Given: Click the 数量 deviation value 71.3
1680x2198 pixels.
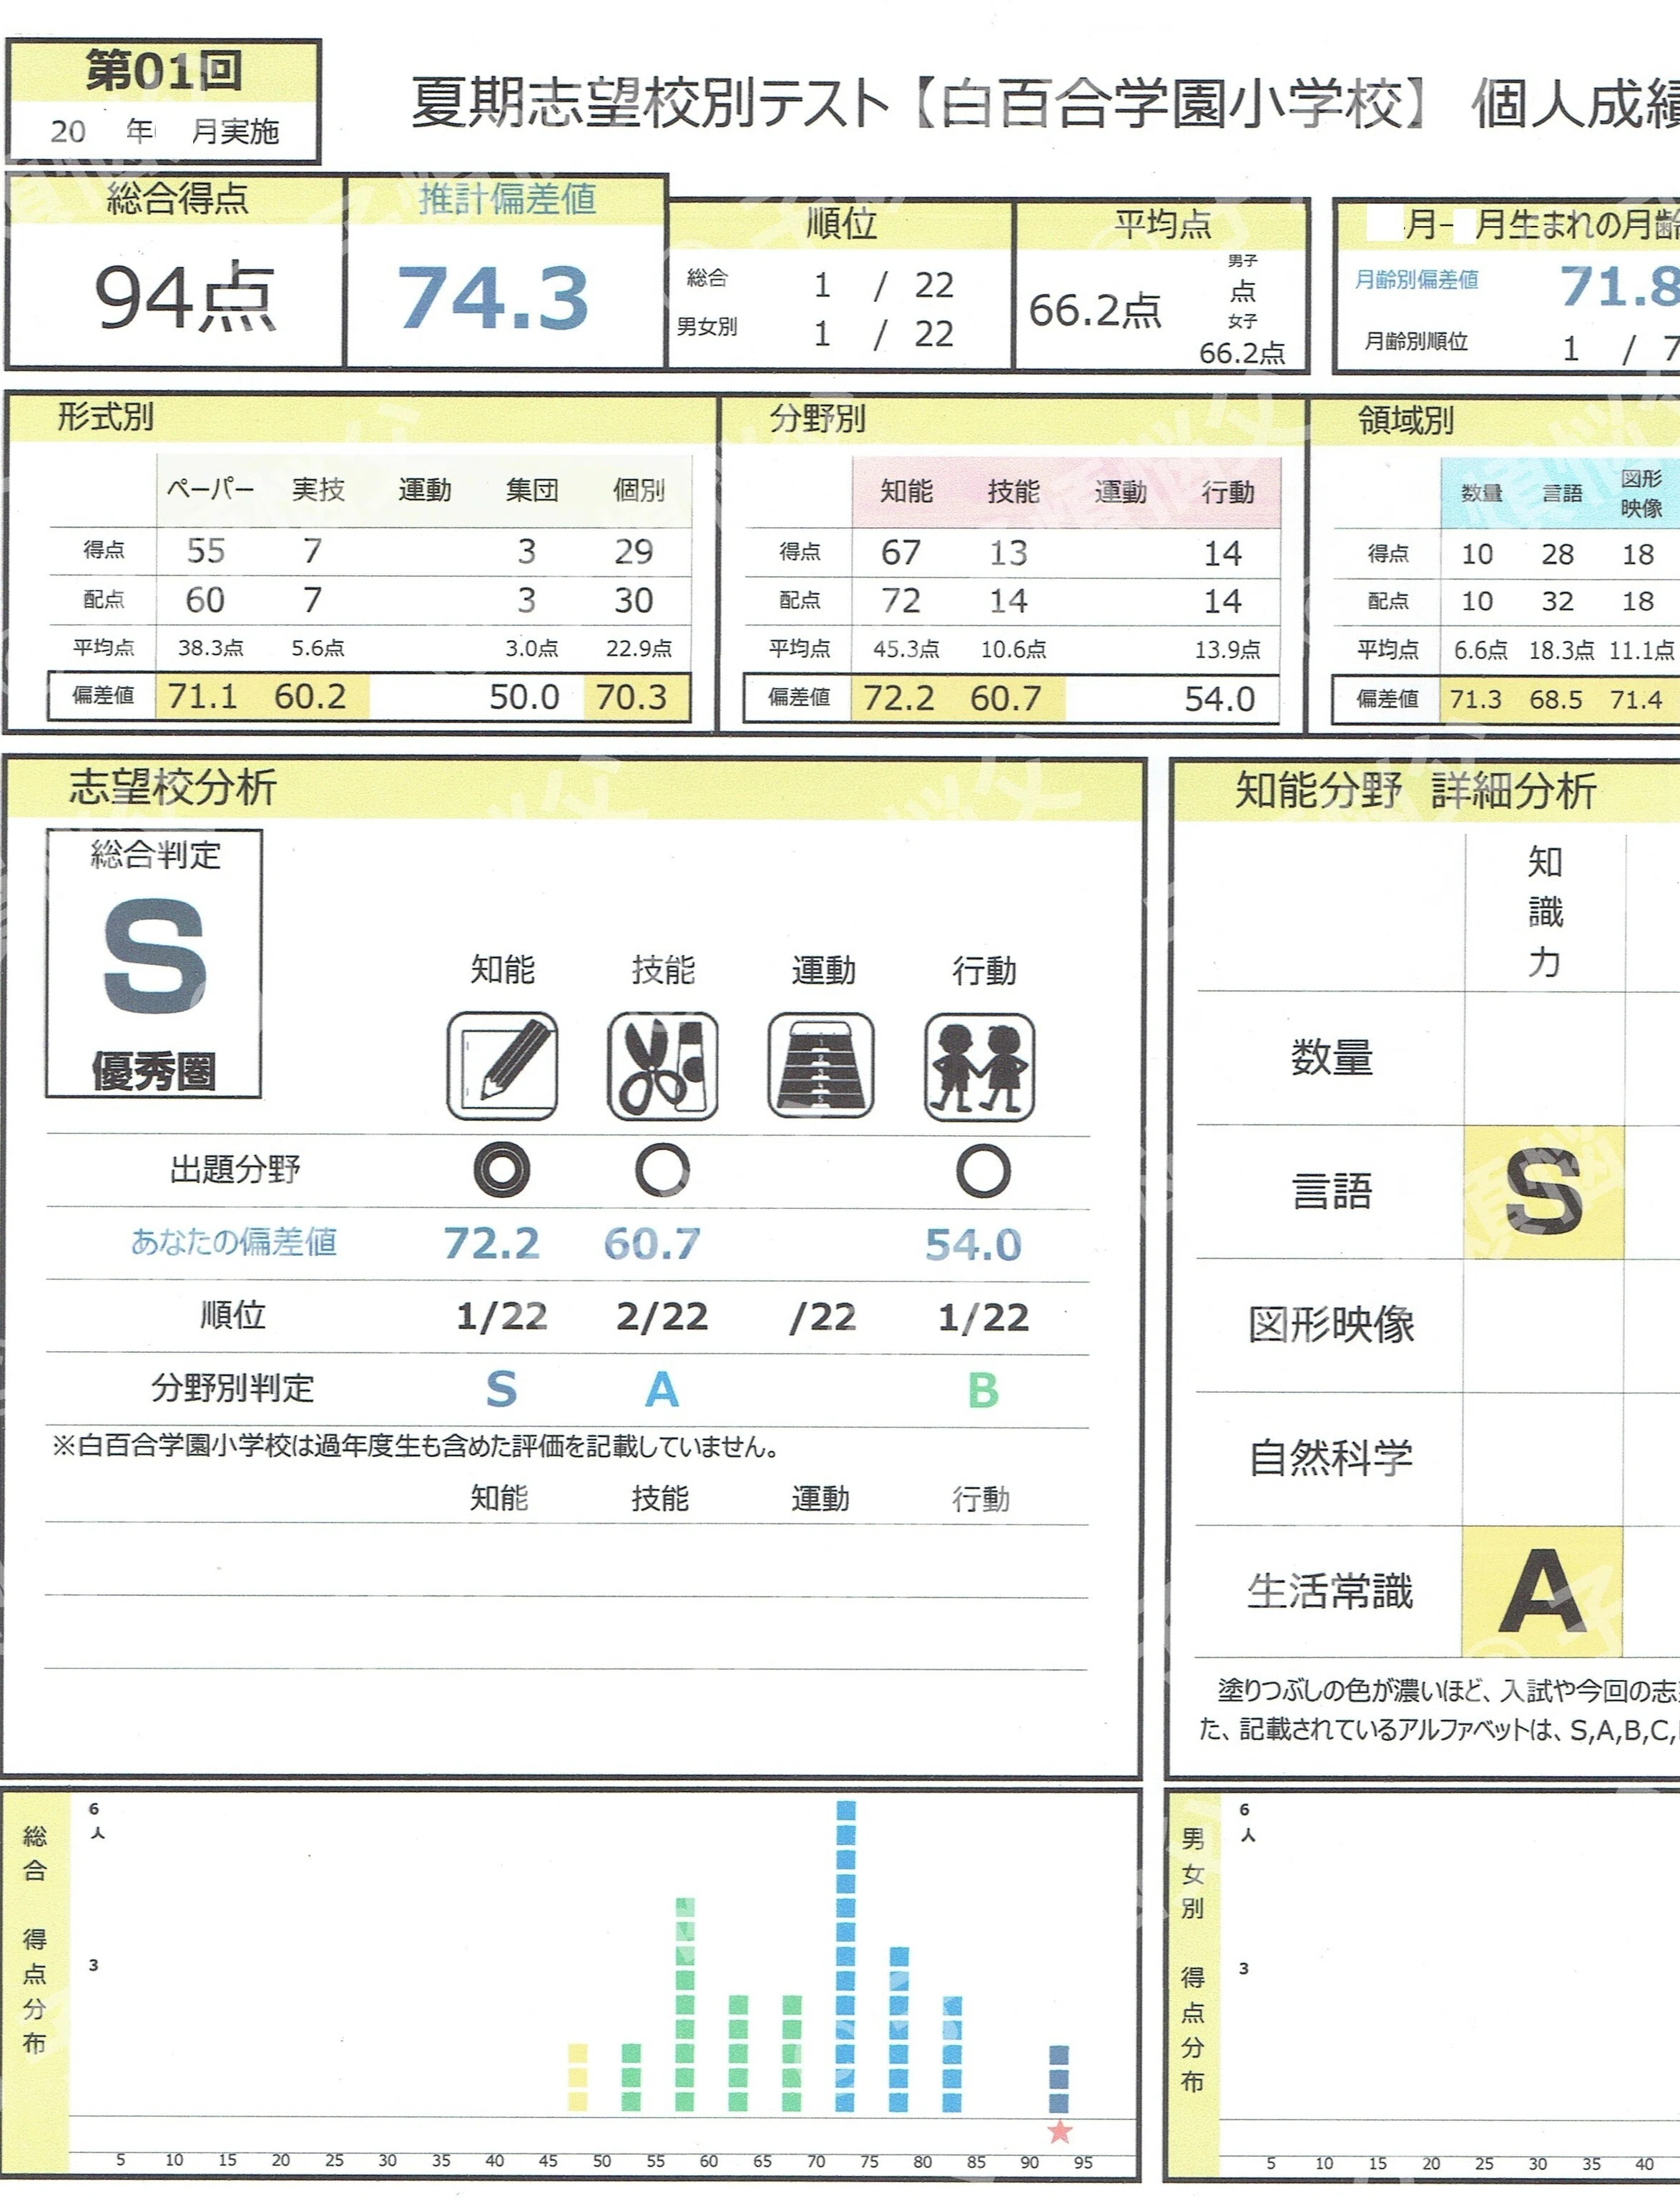Looking at the screenshot, I should (1476, 699).
